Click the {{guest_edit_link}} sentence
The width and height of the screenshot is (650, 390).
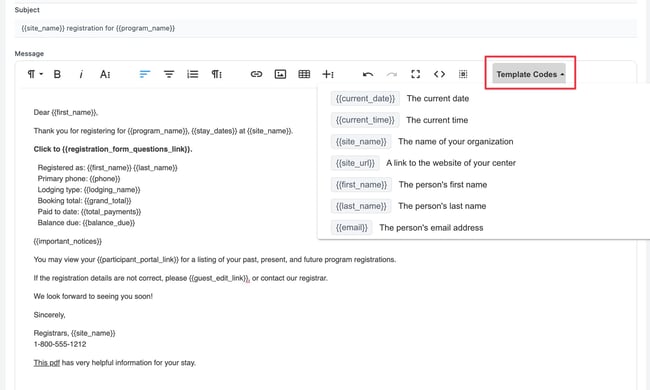coord(181,278)
